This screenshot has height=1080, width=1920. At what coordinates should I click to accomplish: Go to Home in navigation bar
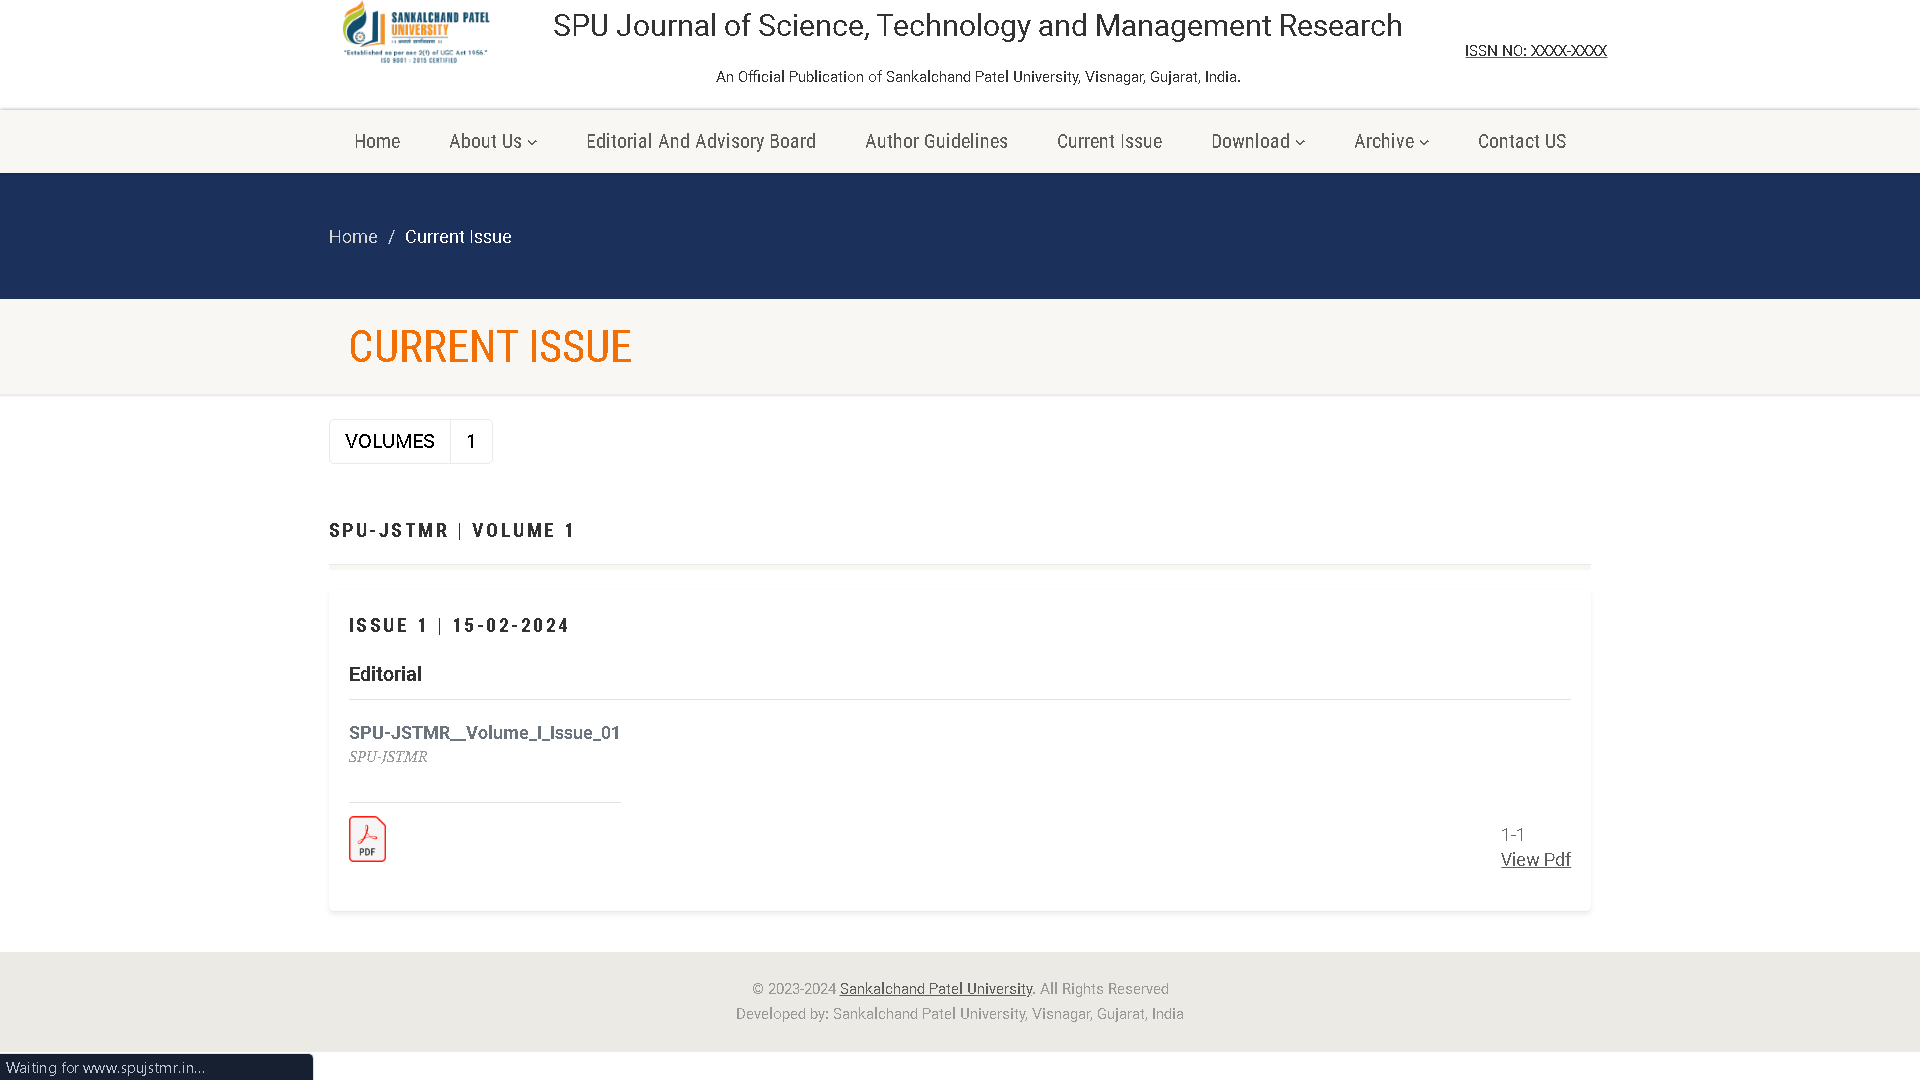377,142
